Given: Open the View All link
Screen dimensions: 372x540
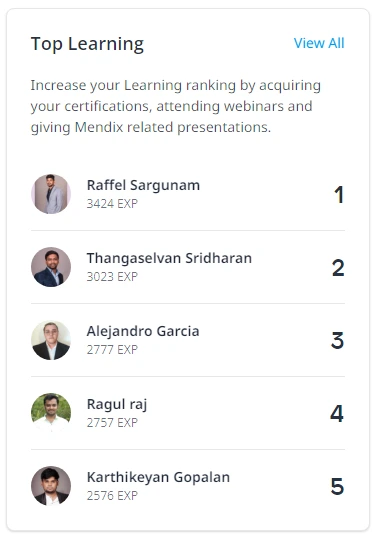Looking at the screenshot, I should pos(319,43).
